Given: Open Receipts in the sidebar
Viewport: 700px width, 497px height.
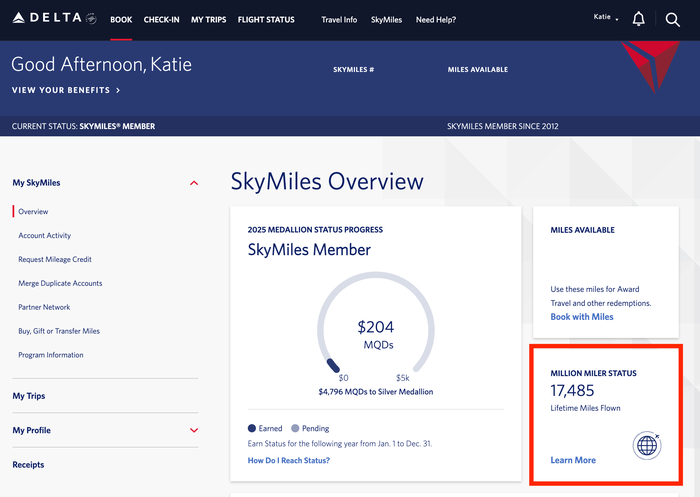Looking at the screenshot, I should point(28,465).
